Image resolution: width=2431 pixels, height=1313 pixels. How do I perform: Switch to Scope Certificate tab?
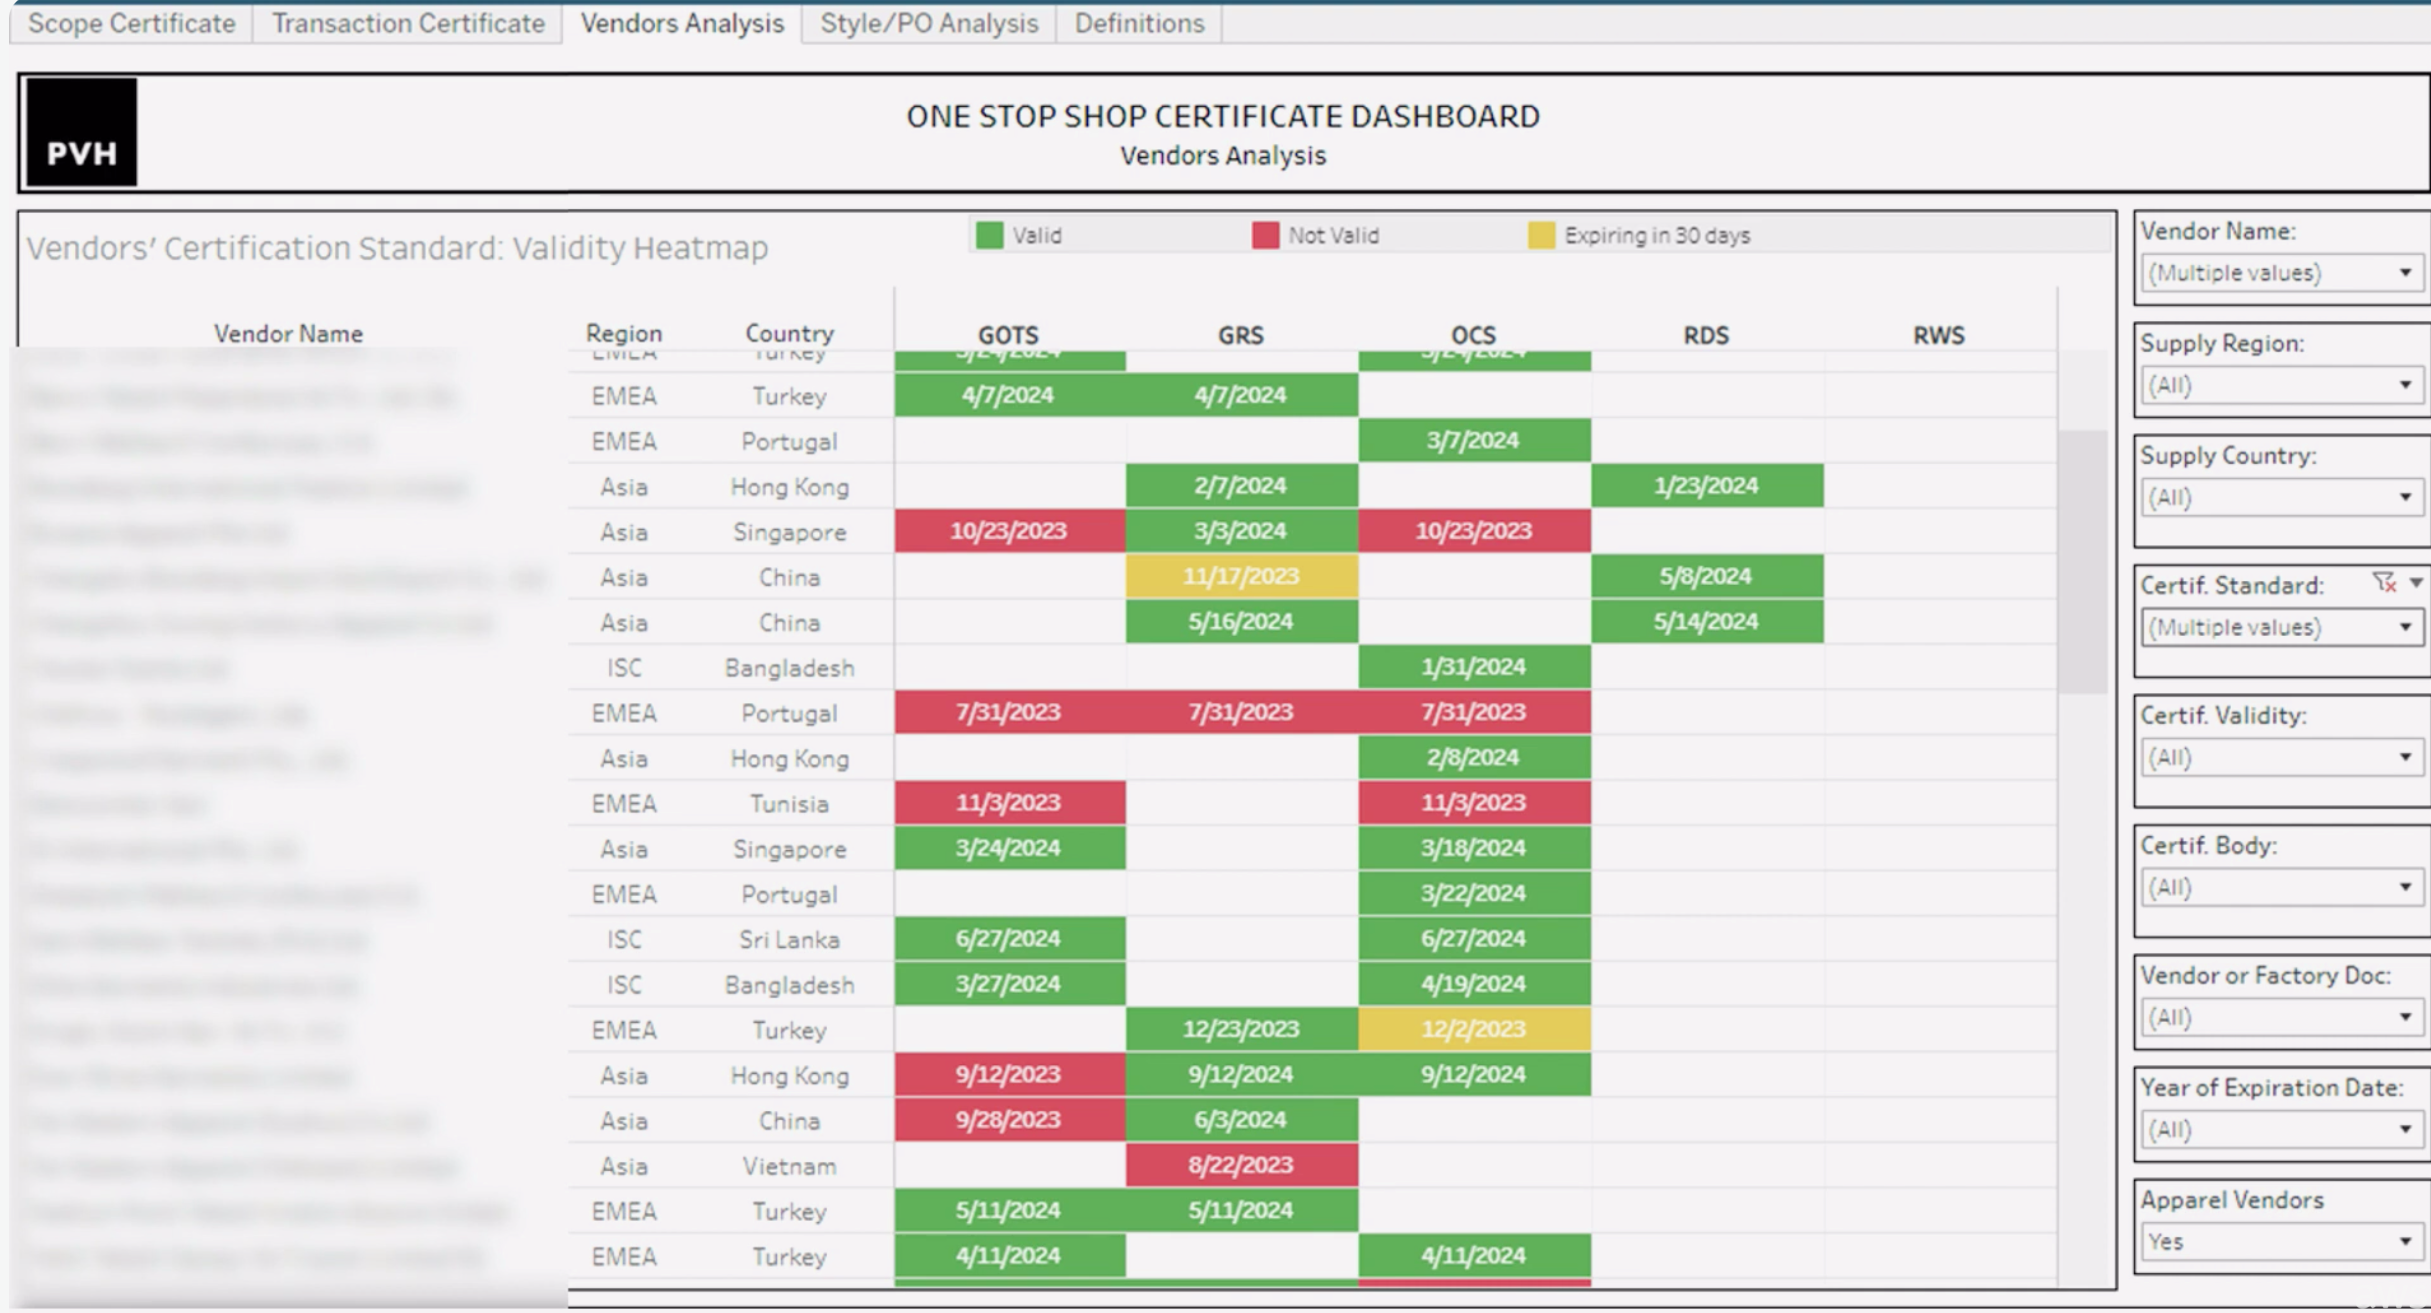click(x=131, y=23)
